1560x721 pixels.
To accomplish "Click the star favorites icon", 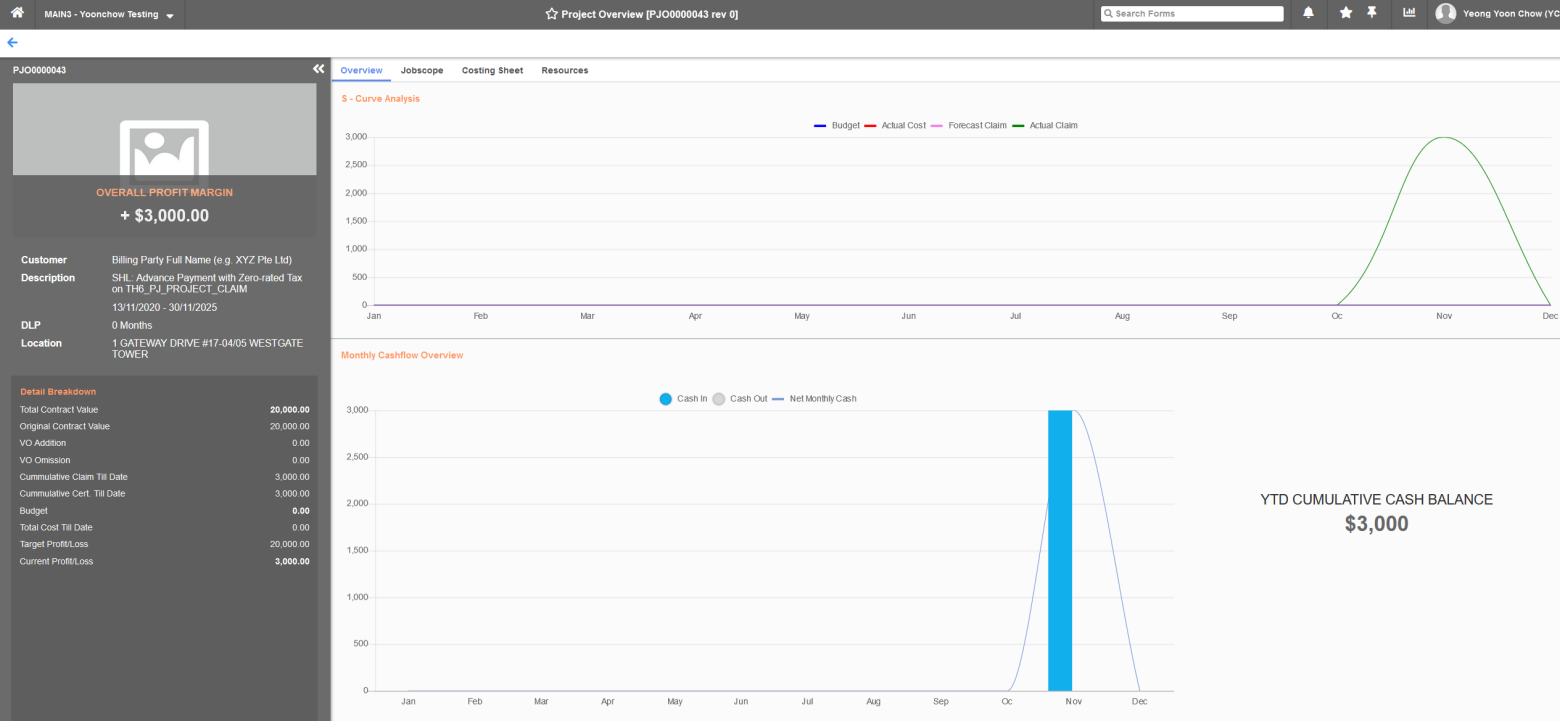I will tap(1344, 14).
